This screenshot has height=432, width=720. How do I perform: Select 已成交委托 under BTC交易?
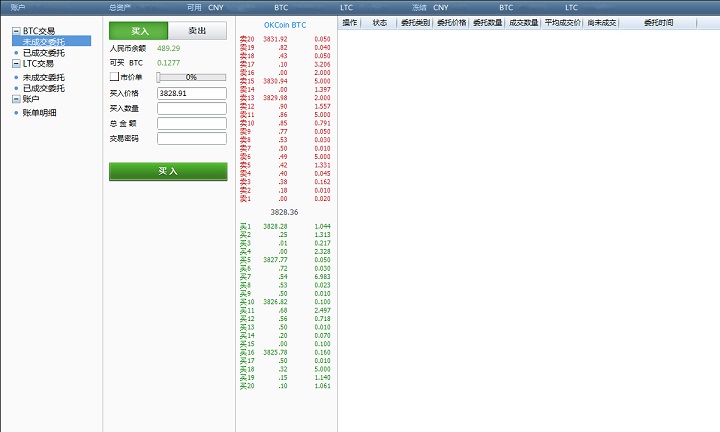(x=43, y=53)
